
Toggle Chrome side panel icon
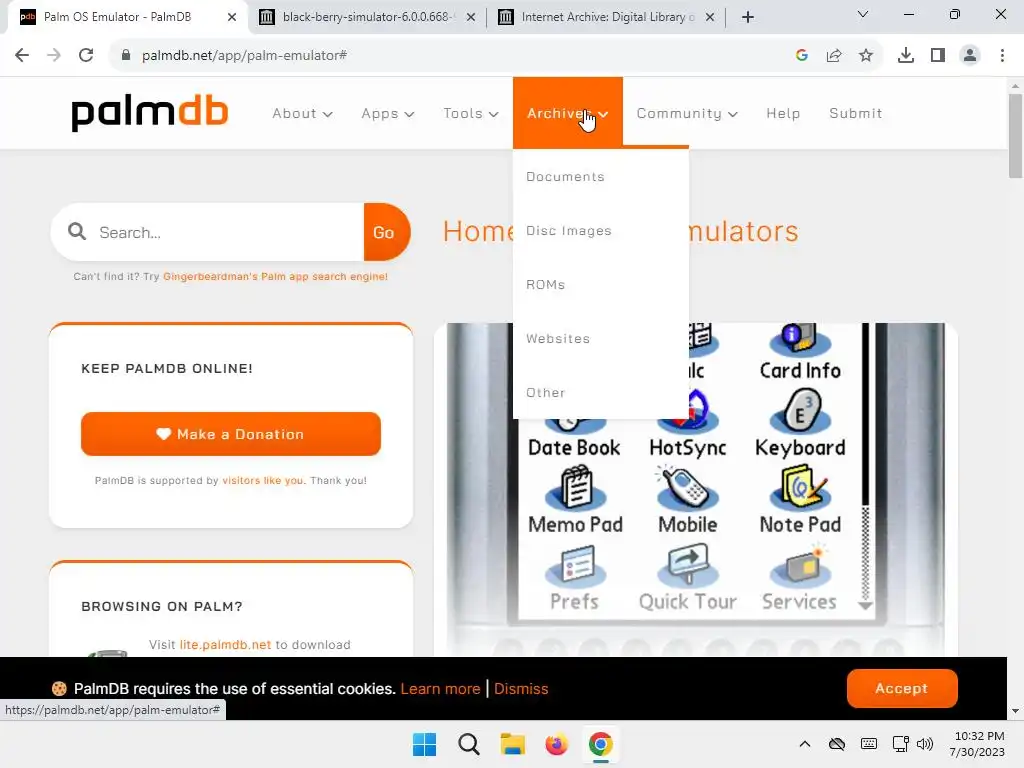point(938,56)
